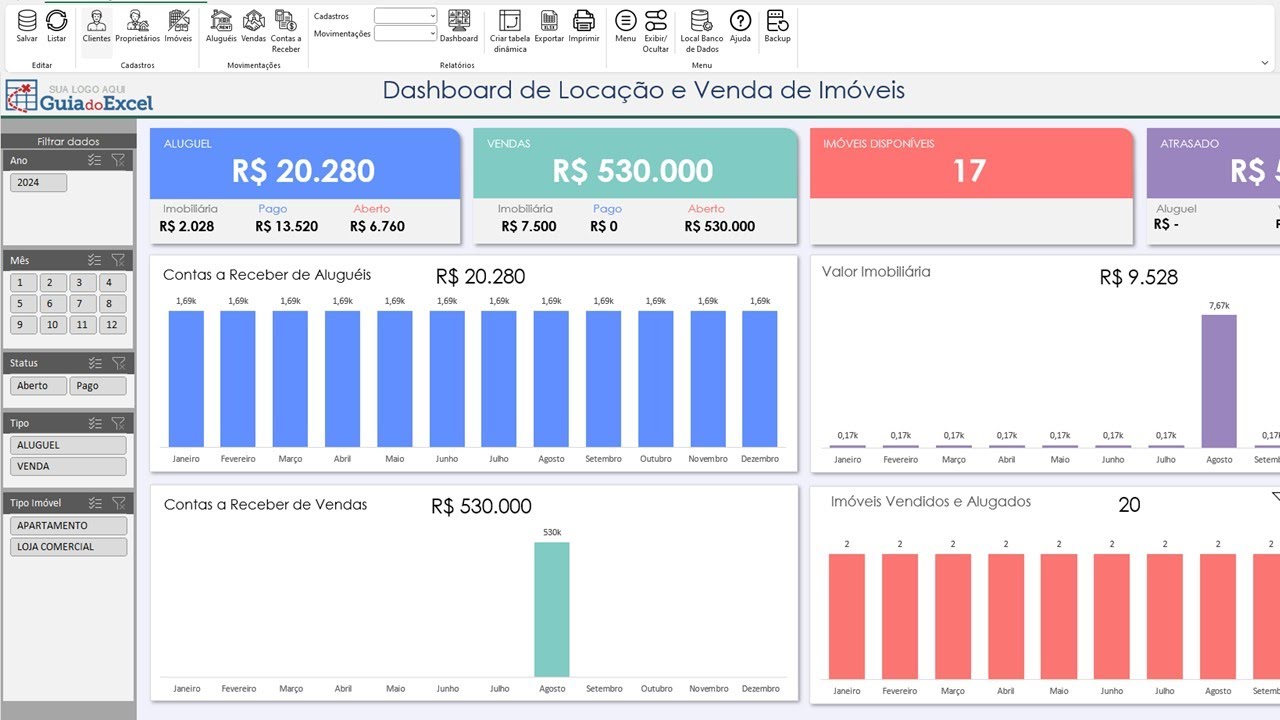1280x720 pixels.
Task: Open the Movimentações report dropdown
Action: (x=406, y=33)
